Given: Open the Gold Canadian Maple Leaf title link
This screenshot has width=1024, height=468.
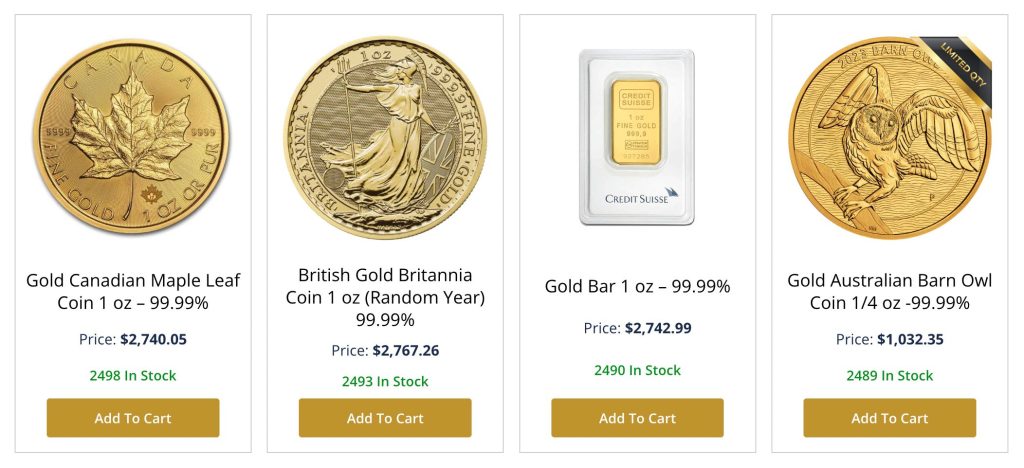Looking at the screenshot, I should point(133,291).
